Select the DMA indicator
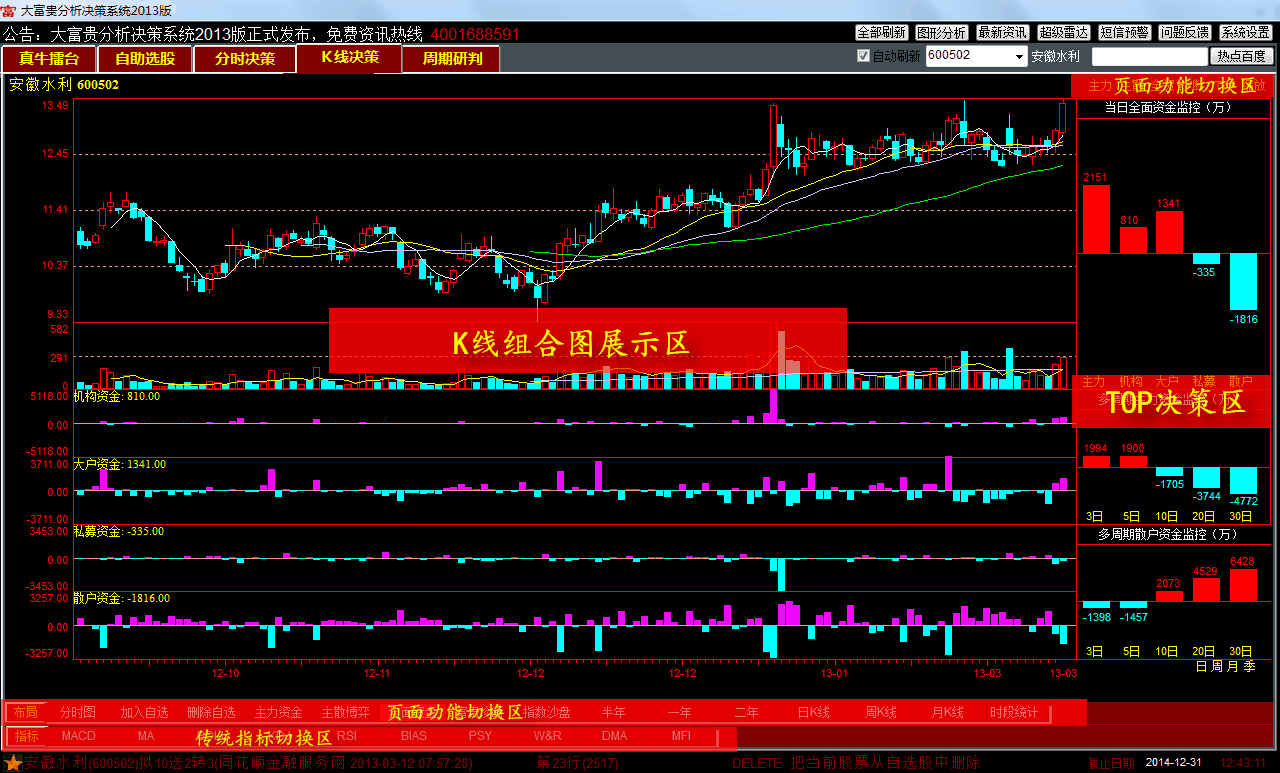 pos(615,736)
